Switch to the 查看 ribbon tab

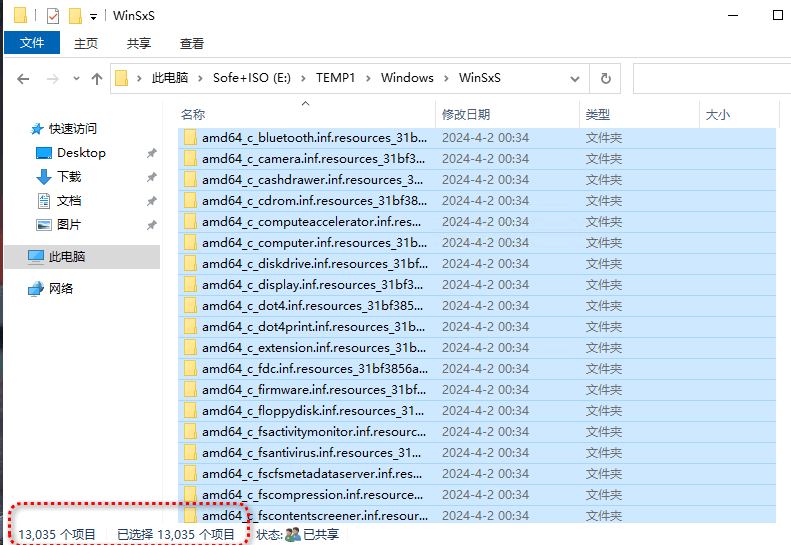(x=191, y=43)
